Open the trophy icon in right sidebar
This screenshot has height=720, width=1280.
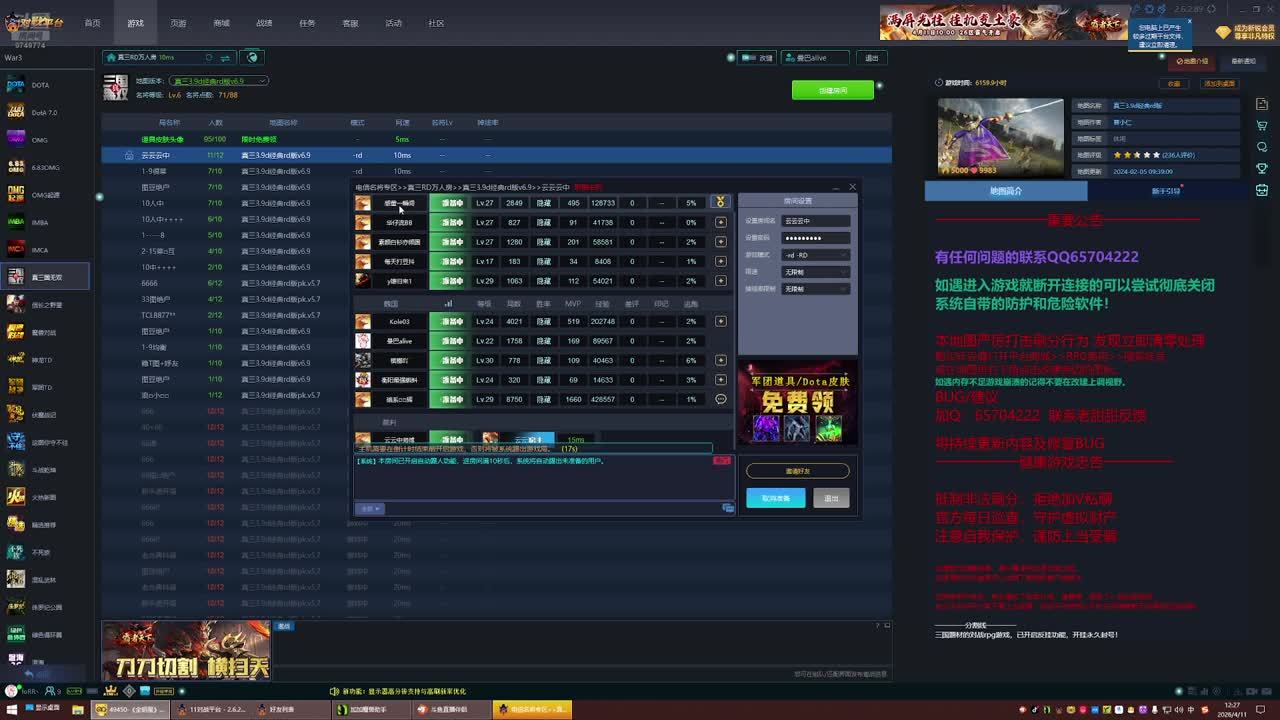[1262, 168]
